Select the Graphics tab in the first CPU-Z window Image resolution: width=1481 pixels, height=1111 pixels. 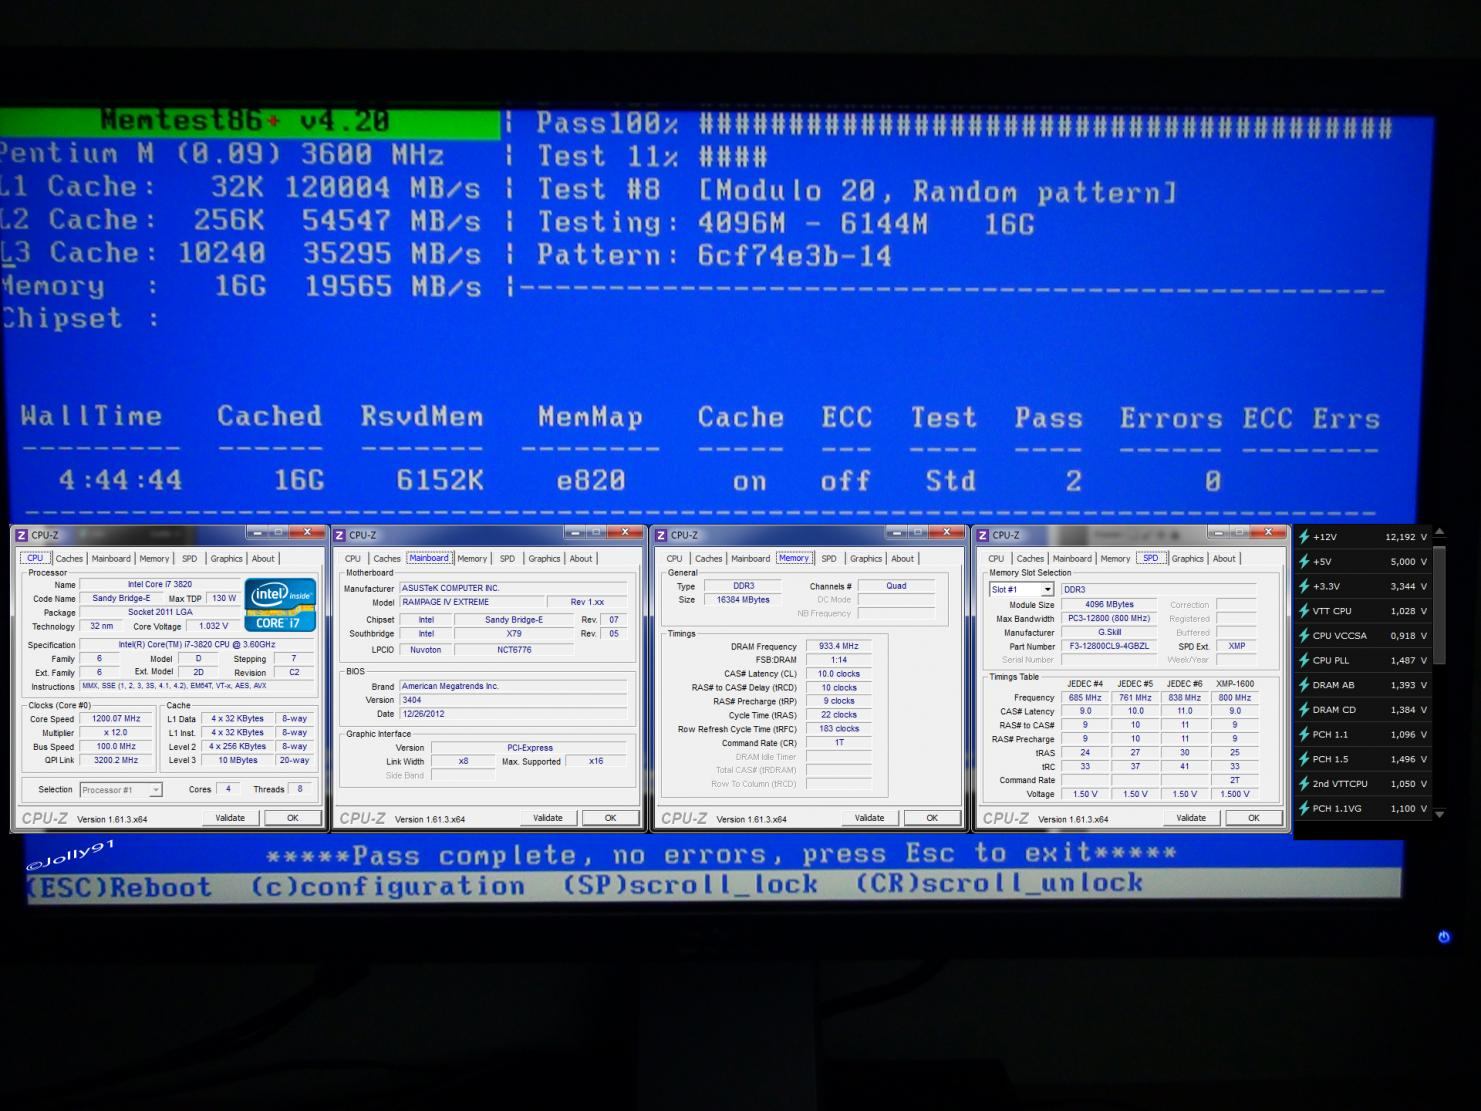coord(226,559)
